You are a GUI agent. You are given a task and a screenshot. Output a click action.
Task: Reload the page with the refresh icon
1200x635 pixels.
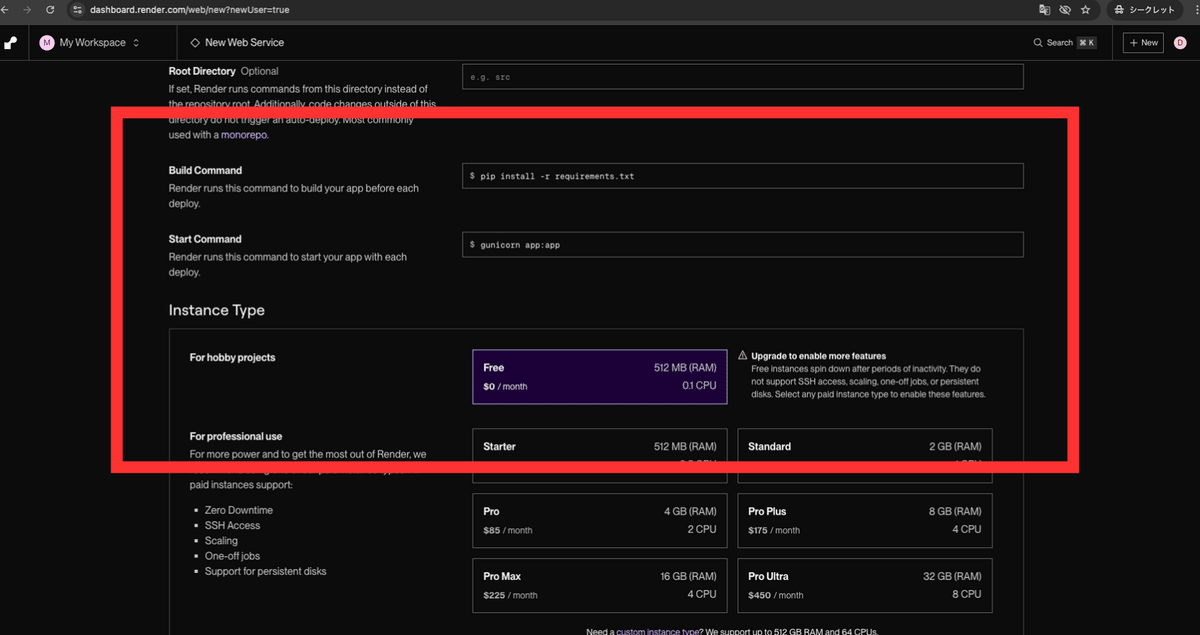(49, 9)
